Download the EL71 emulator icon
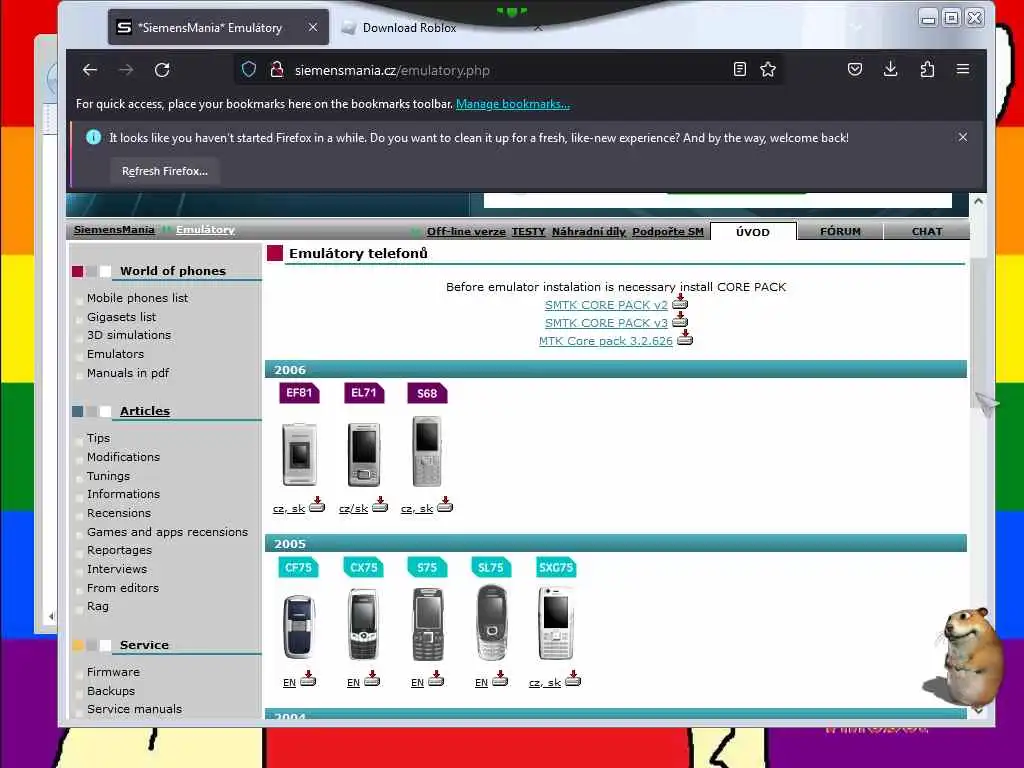Image resolution: width=1024 pixels, height=768 pixels. tap(380, 505)
